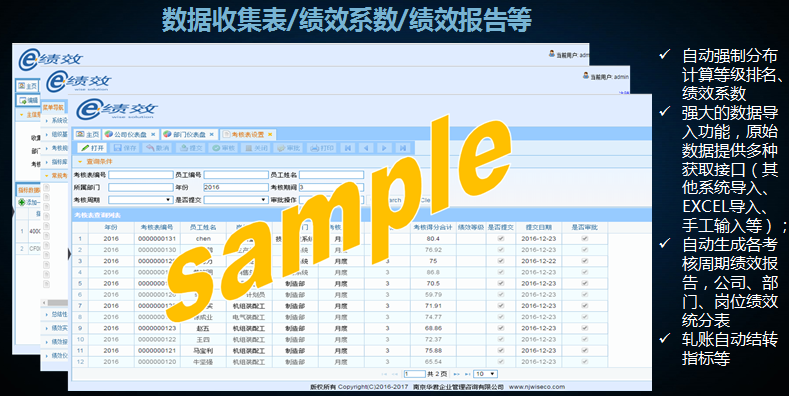This screenshot has width=789, height=396.
Task: Toggle 是否审批 checkbox in row 1
Action: (x=584, y=239)
